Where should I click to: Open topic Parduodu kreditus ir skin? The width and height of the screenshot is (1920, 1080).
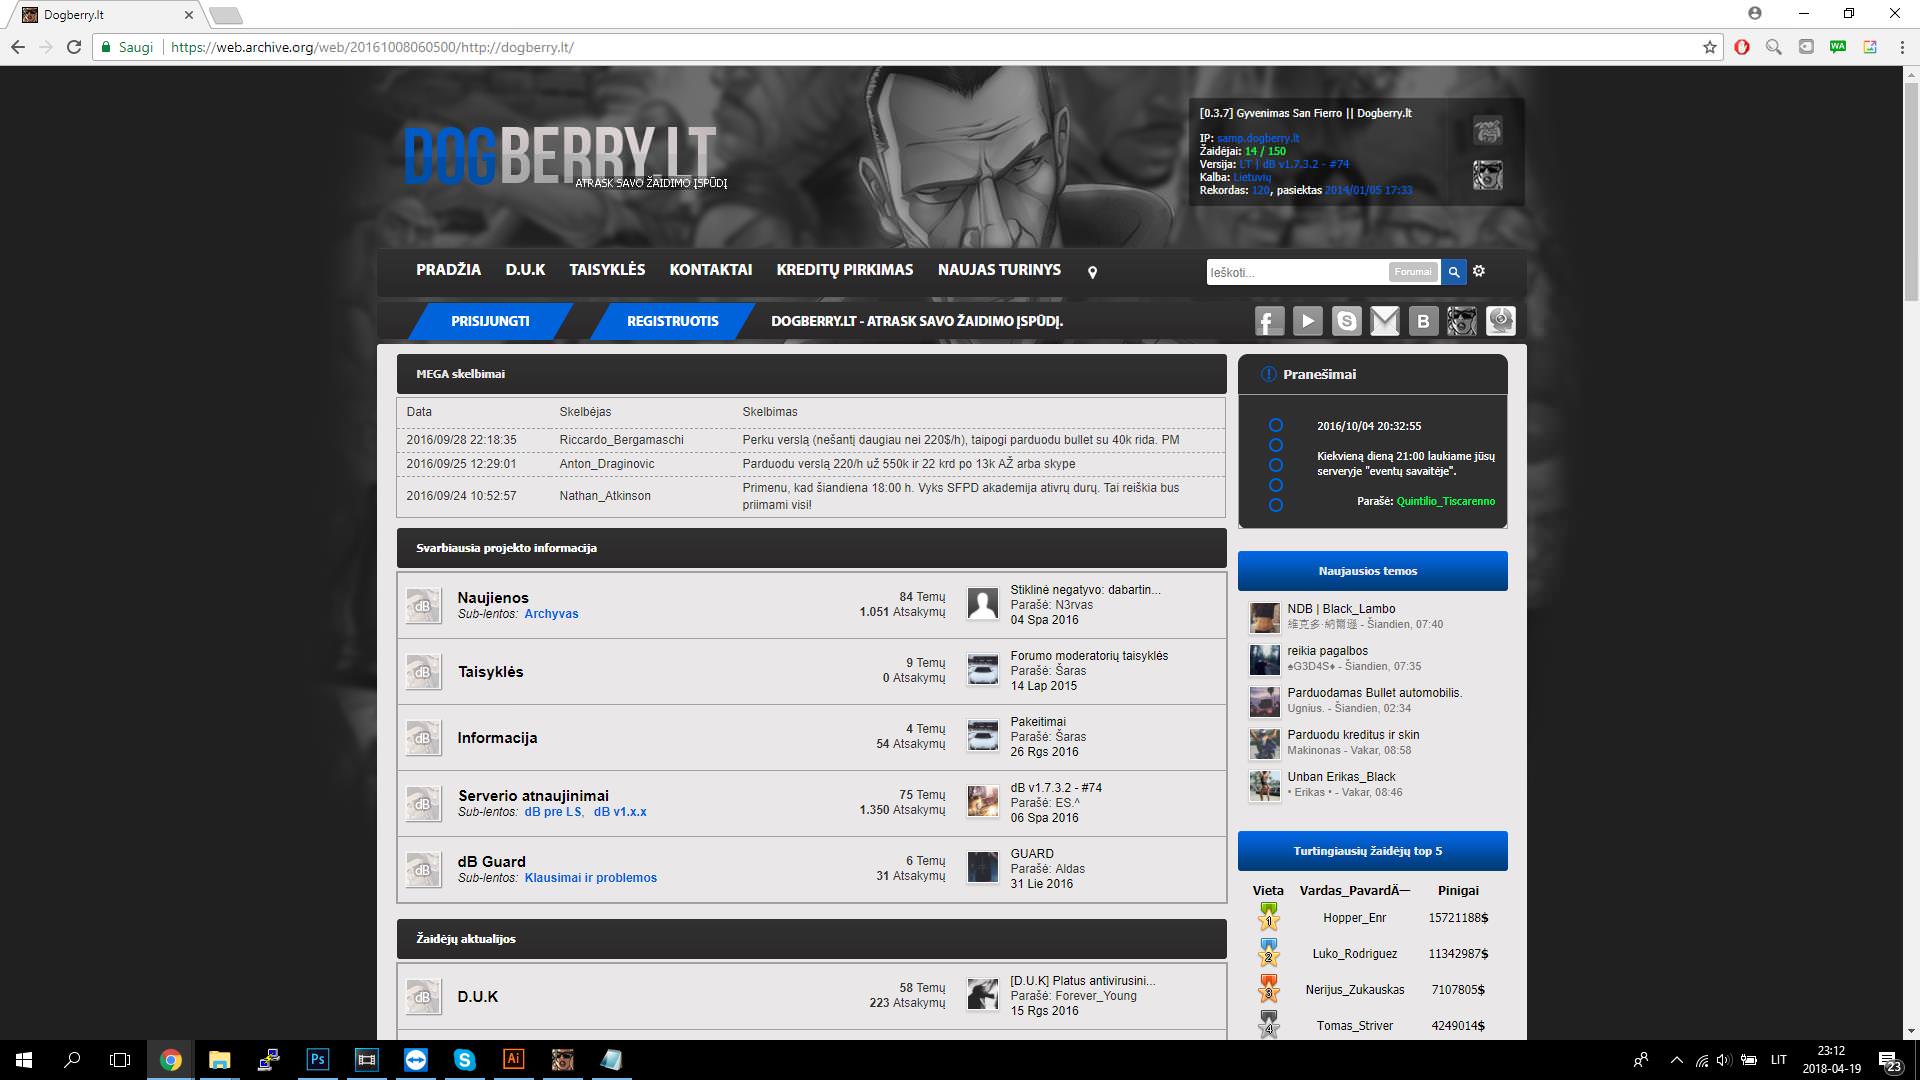click(1353, 735)
